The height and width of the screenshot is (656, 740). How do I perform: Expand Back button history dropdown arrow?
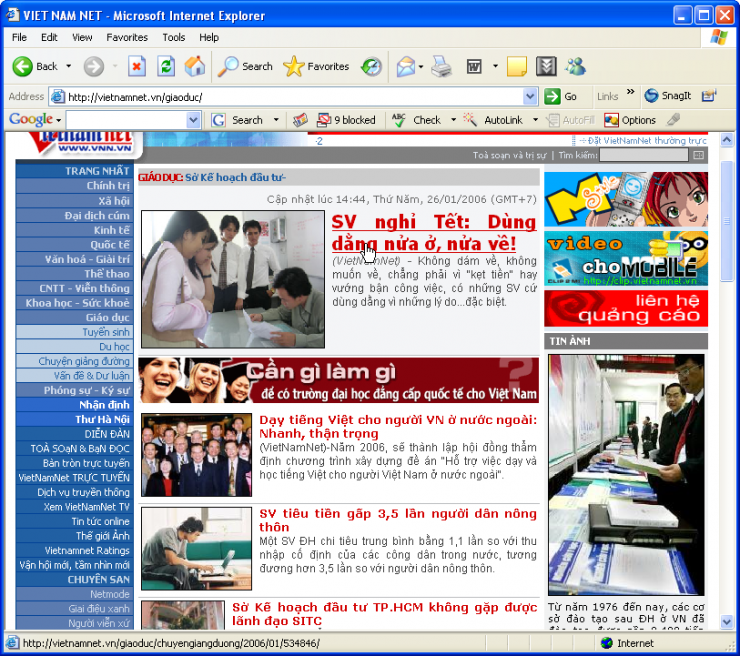coord(68,66)
